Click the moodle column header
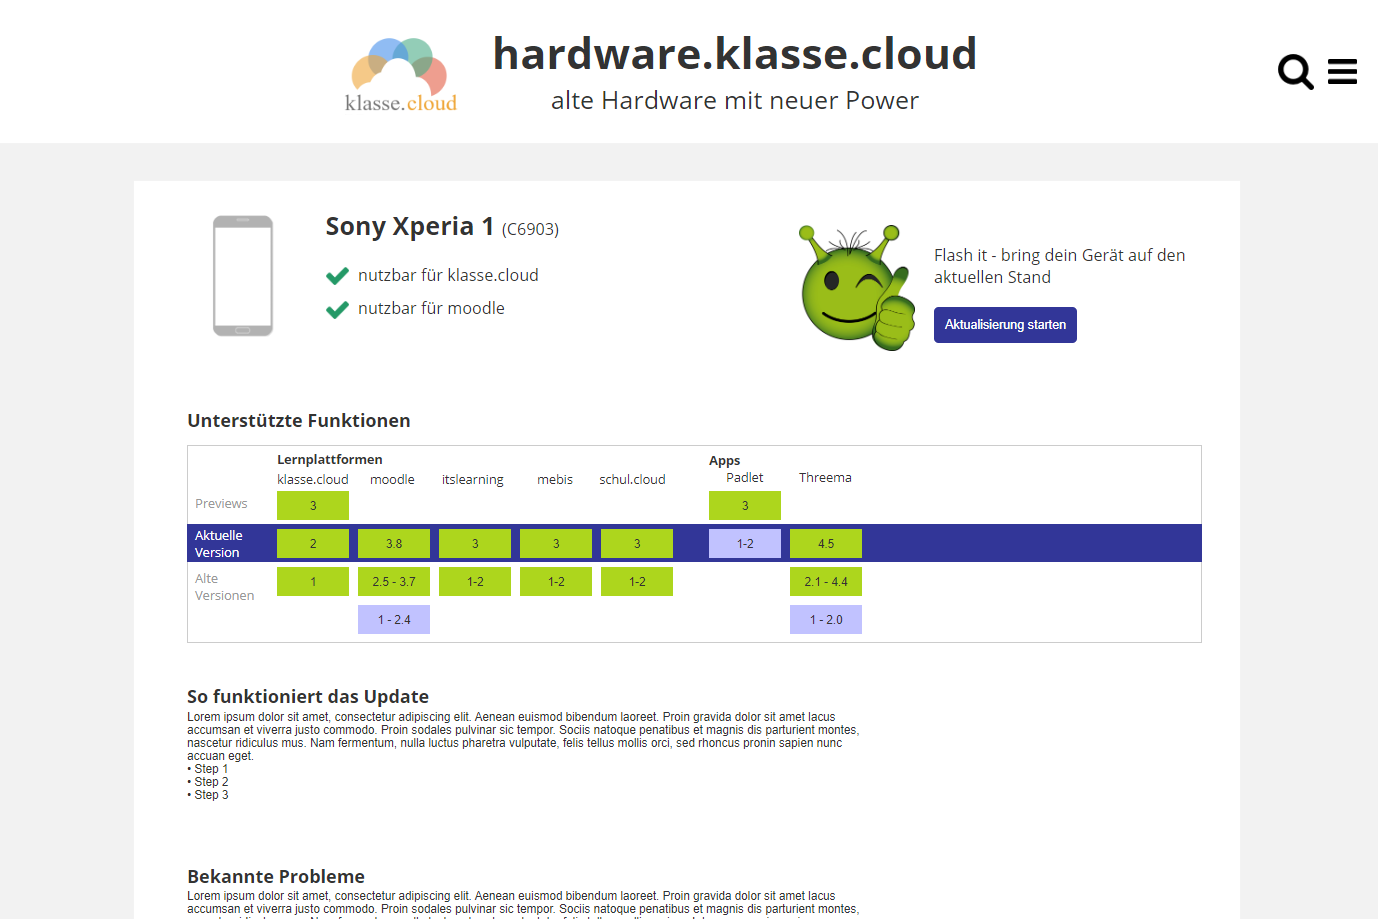The height and width of the screenshot is (919, 1378). pos(392,480)
